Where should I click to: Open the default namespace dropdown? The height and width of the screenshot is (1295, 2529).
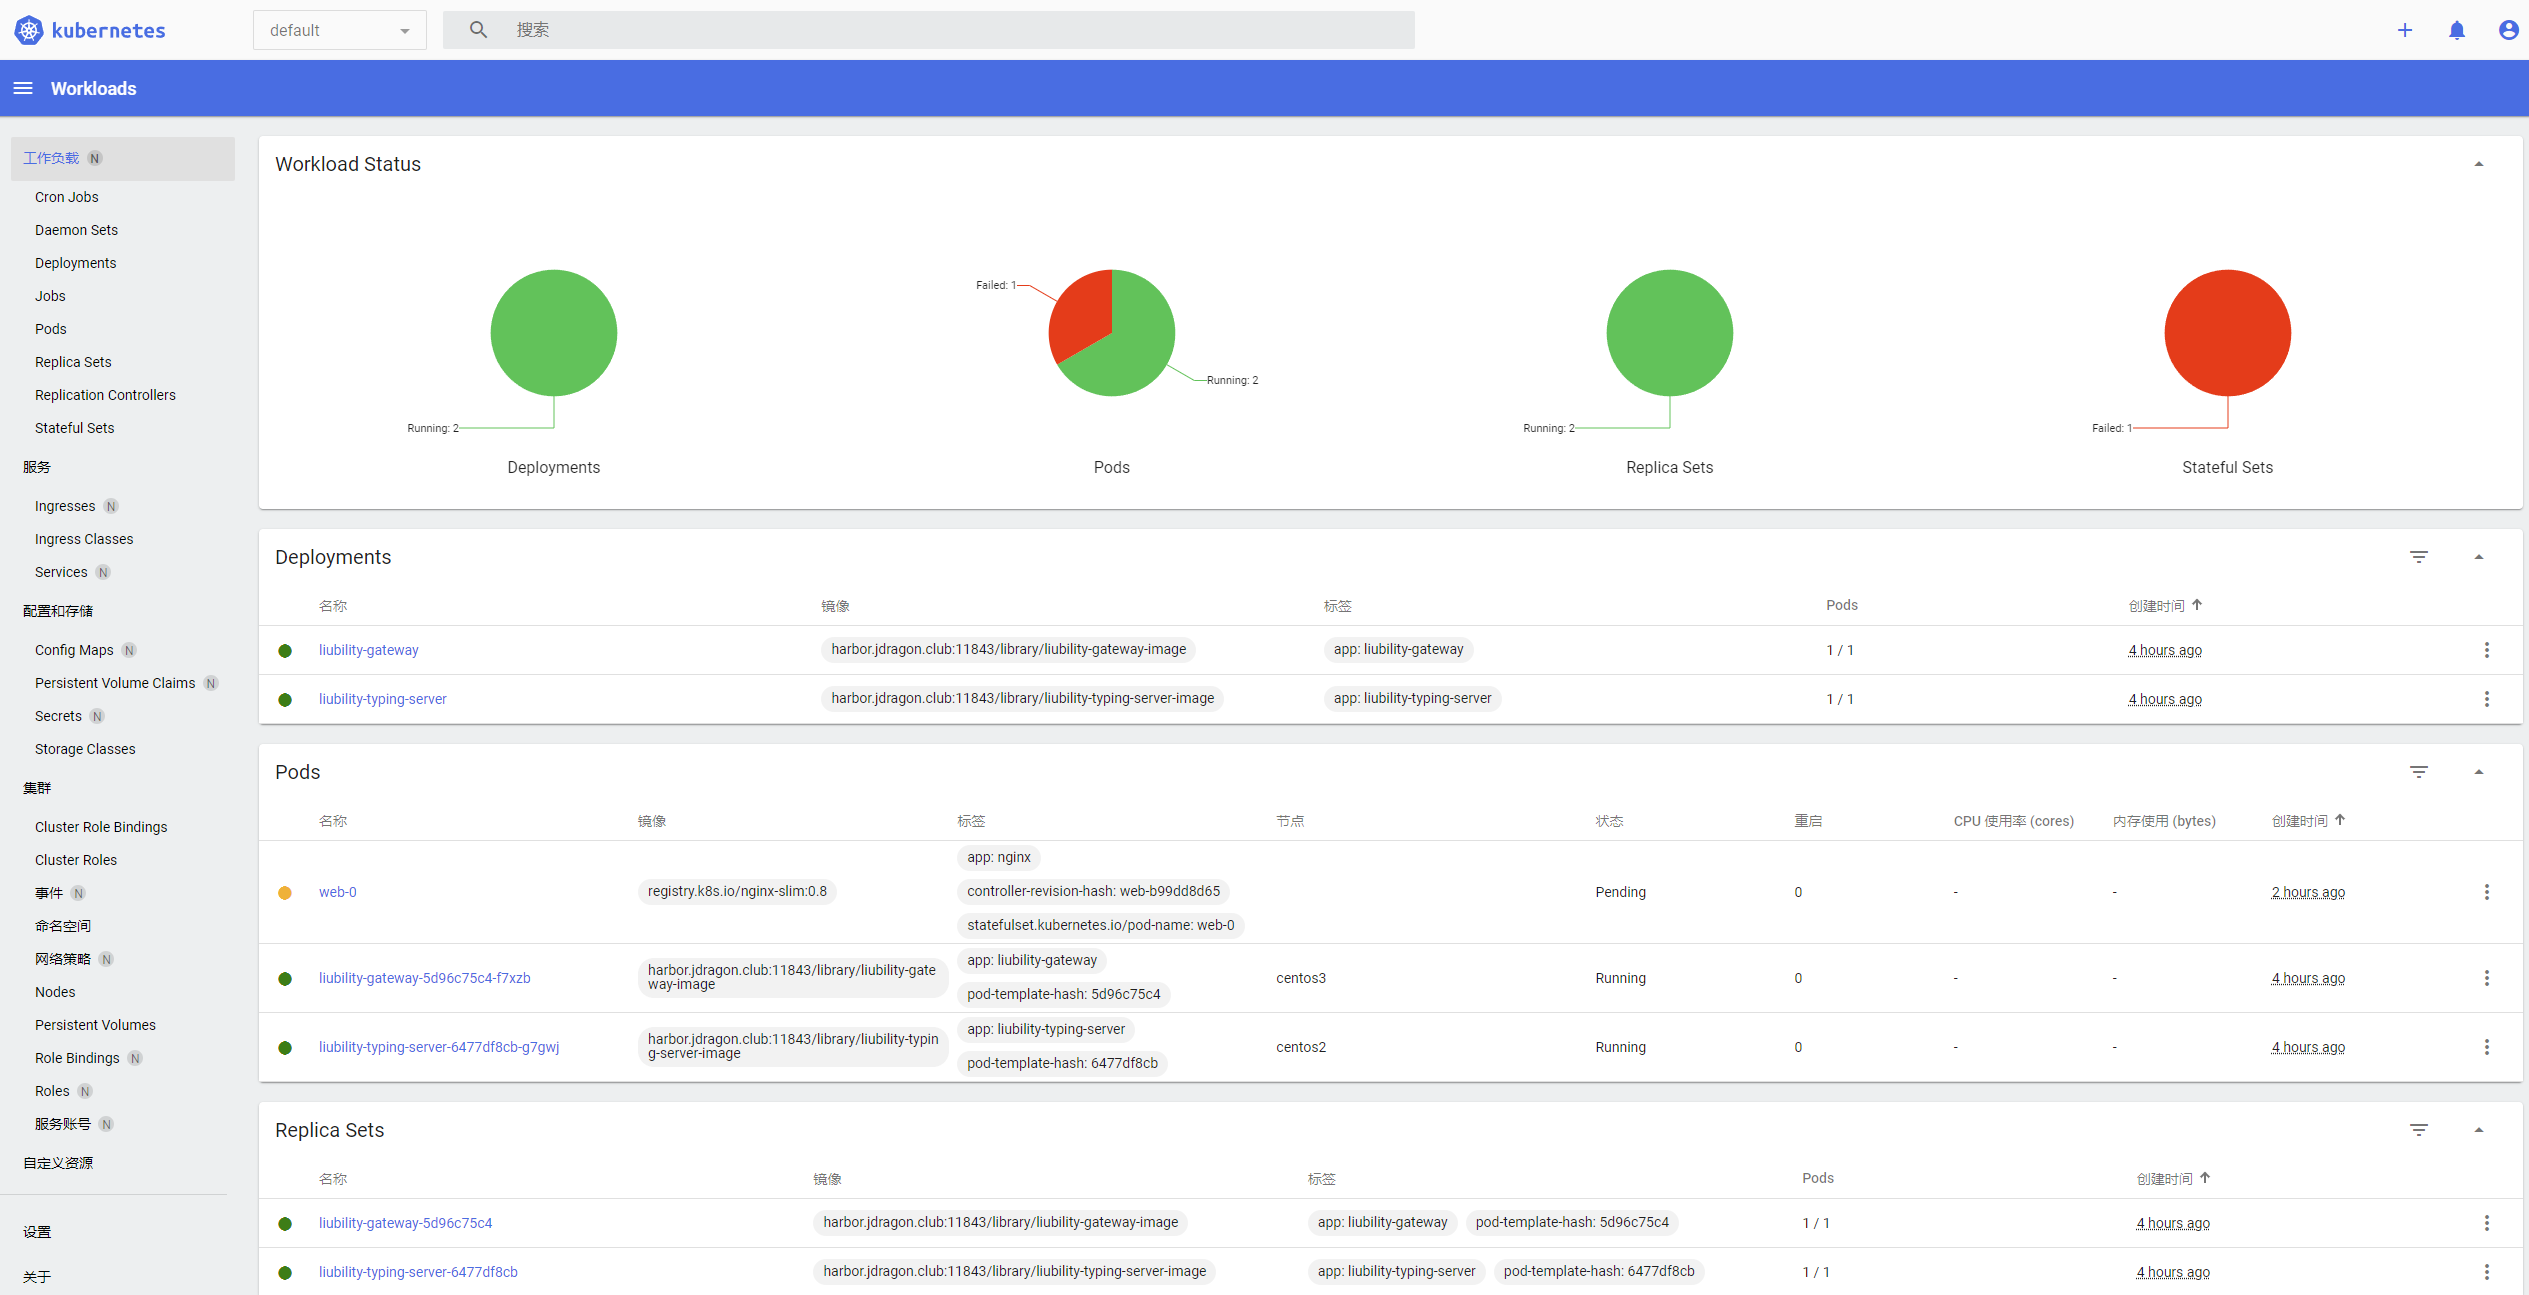tap(340, 30)
